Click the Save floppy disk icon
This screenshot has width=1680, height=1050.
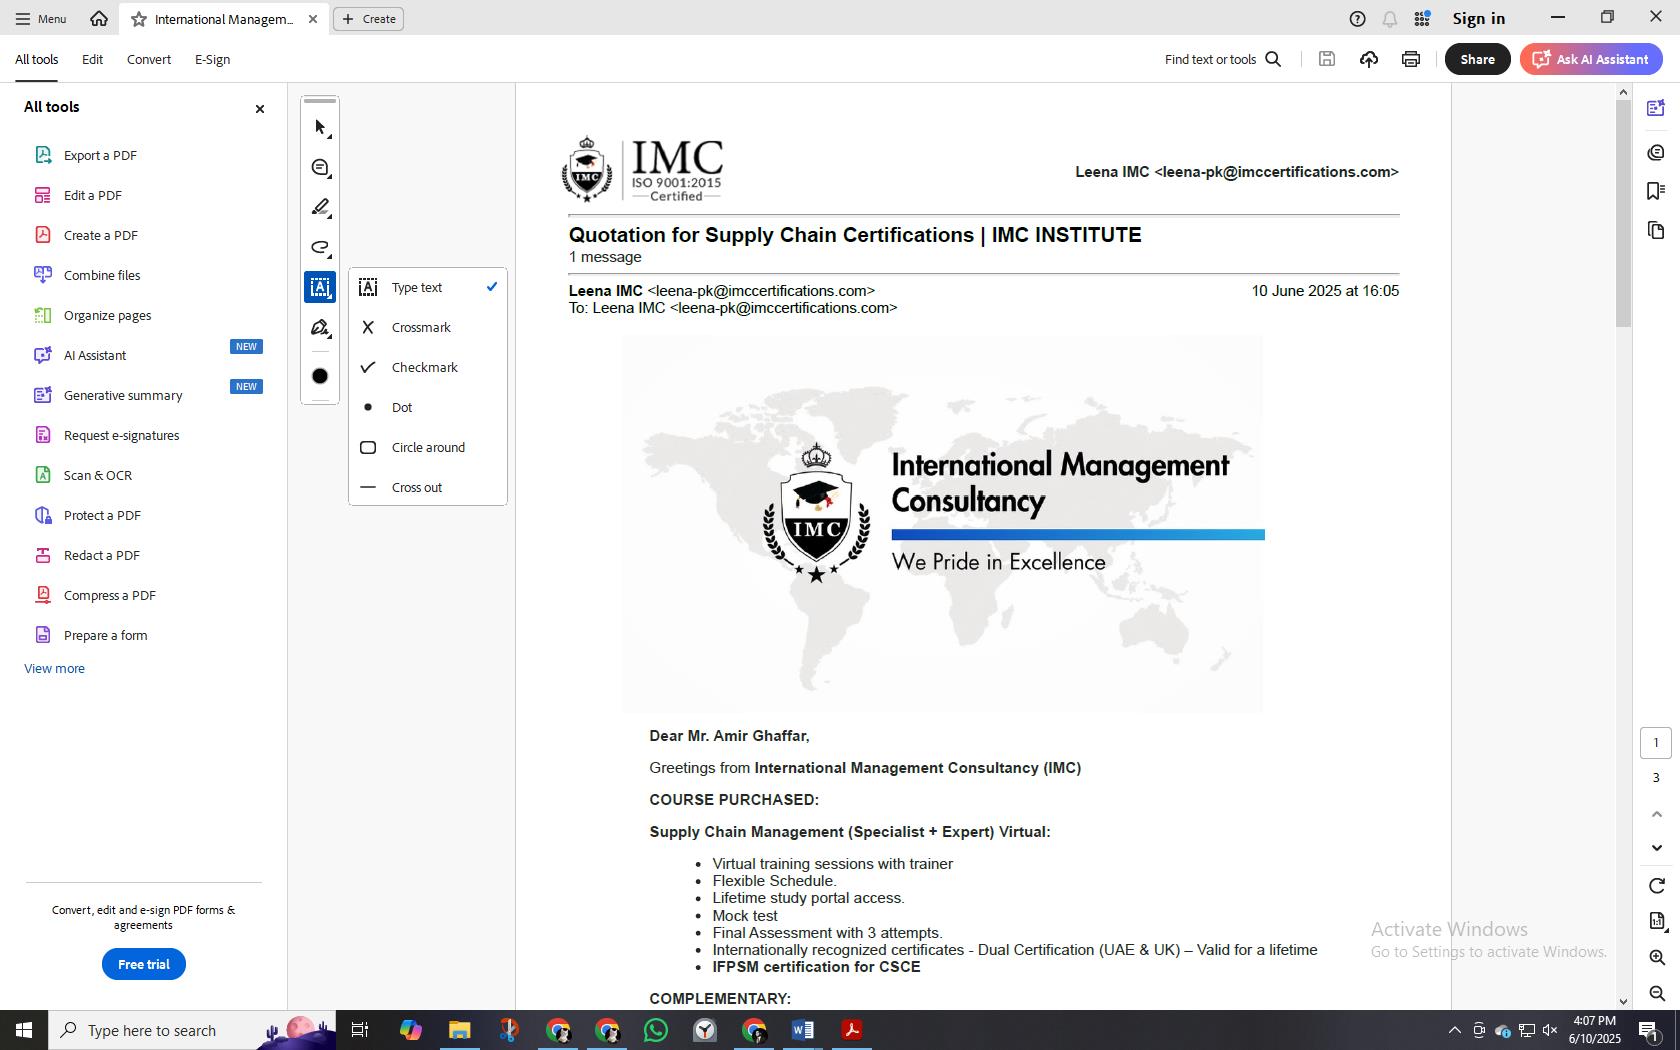click(x=1327, y=59)
